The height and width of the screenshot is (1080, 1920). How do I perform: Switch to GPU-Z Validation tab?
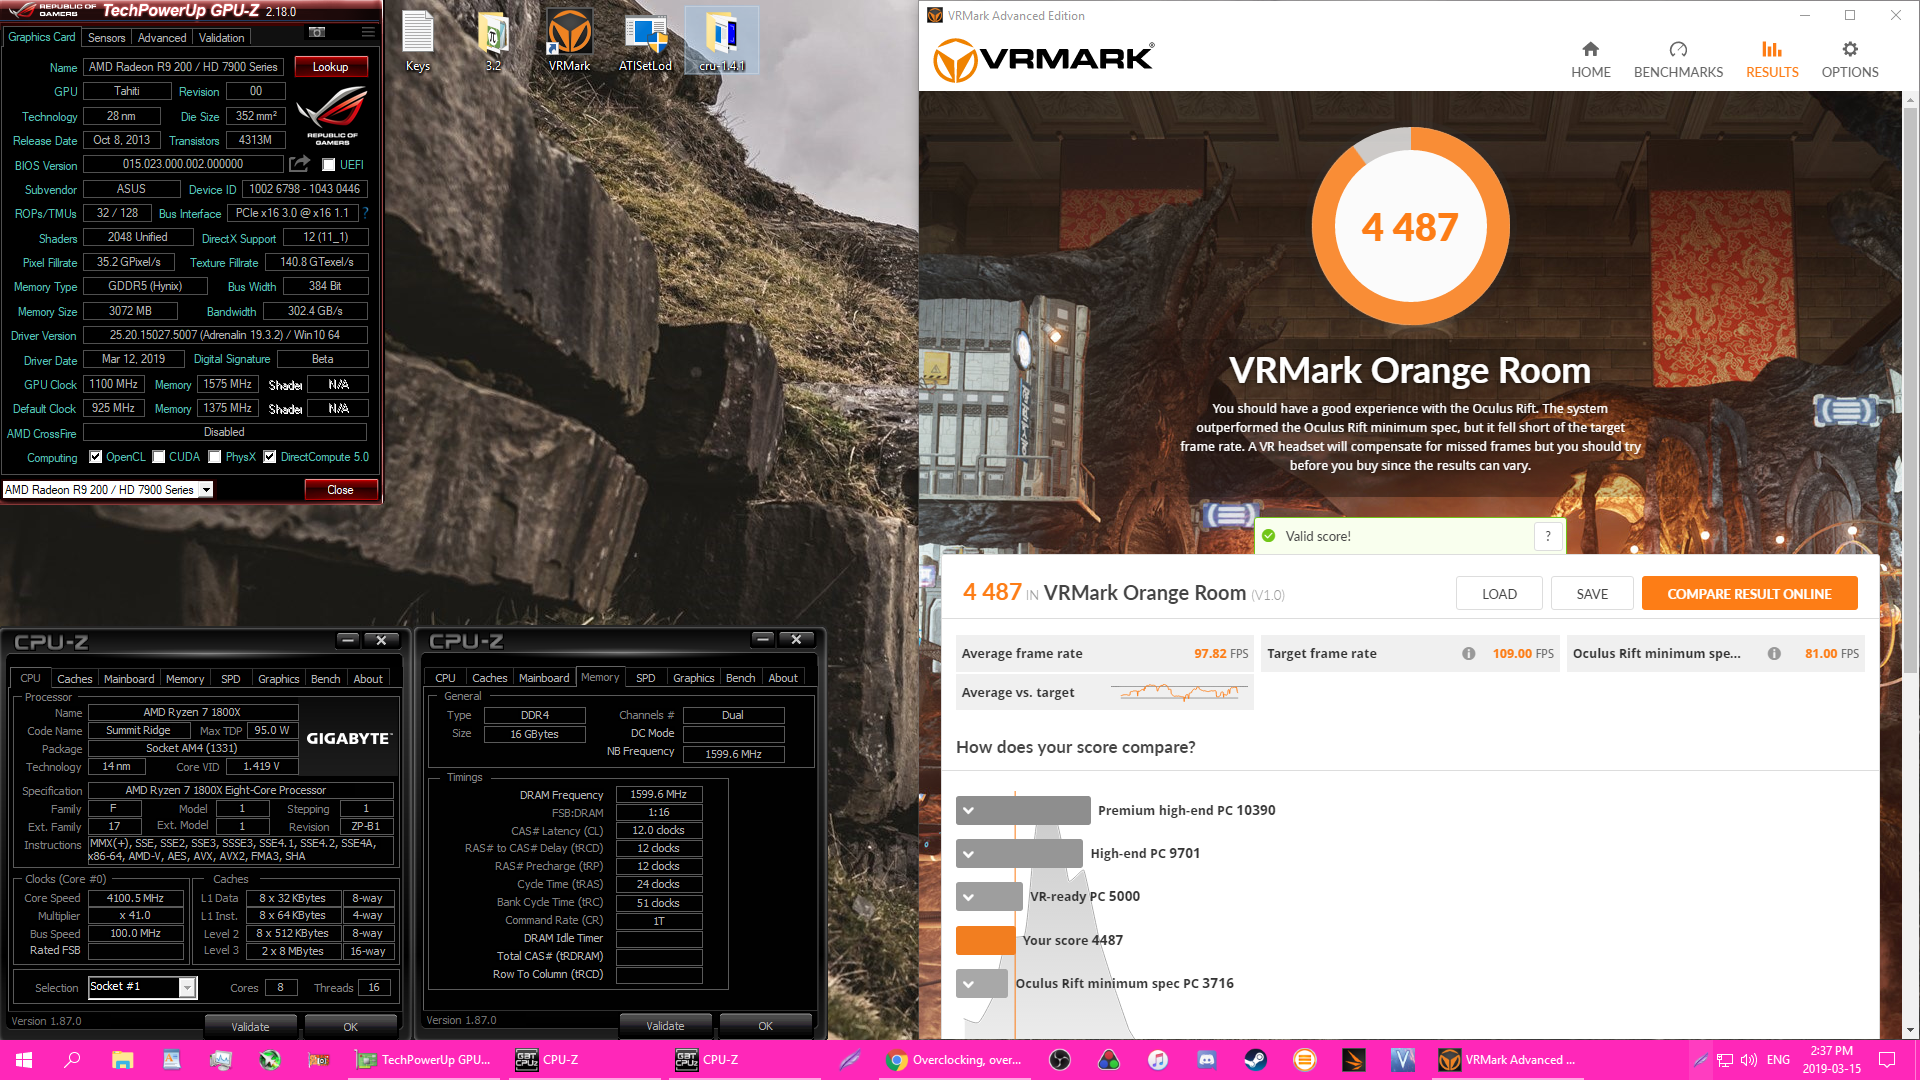[x=221, y=38]
